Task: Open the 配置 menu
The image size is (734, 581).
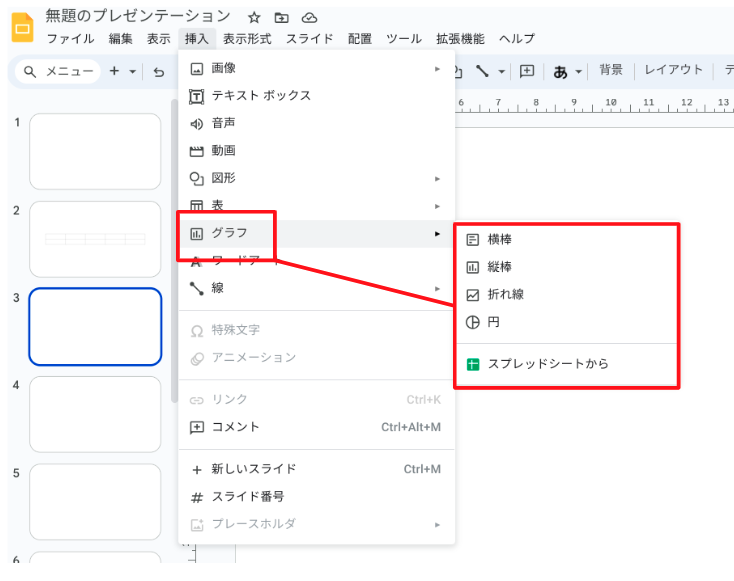Action: point(360,38)
